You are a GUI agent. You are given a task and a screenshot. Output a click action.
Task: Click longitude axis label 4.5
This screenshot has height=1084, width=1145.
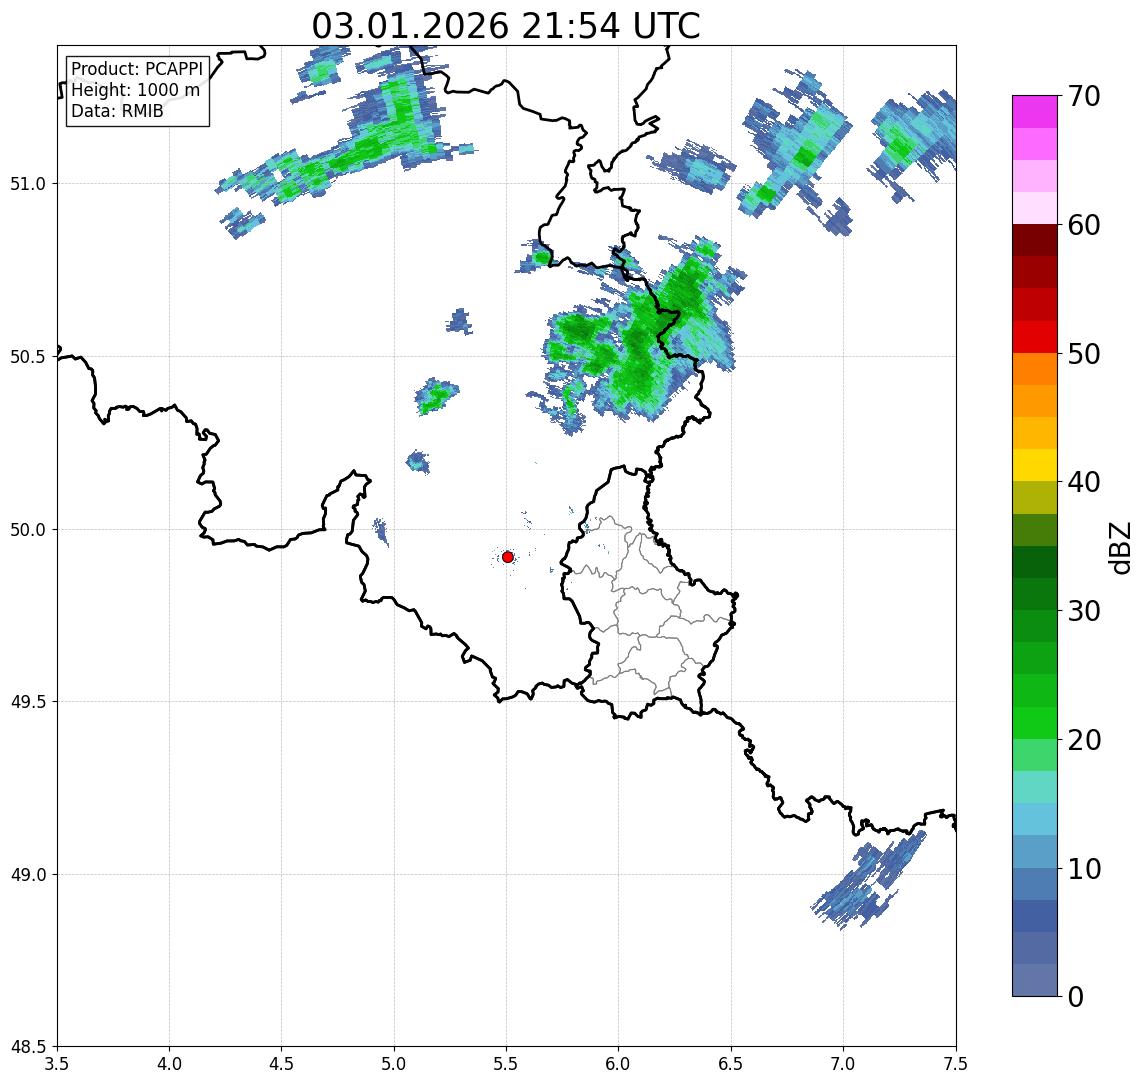(282, 1064)
